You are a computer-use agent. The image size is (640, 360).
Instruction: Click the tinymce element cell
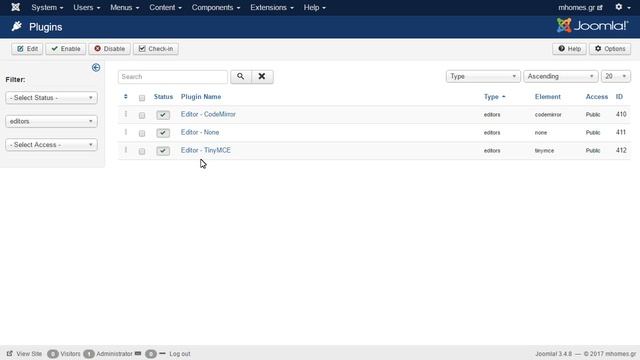pos(544,151)
